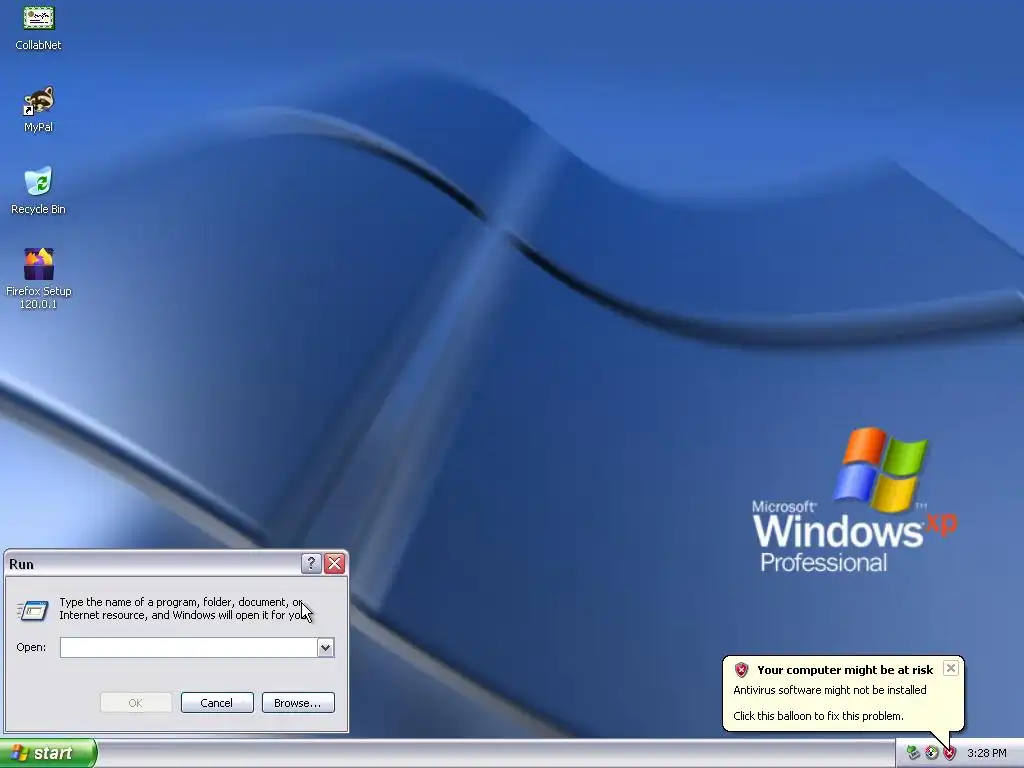Click the red shield icon inside balloon
The width and height of the screenshot is (1024, 768).
(x=741, y=669)
